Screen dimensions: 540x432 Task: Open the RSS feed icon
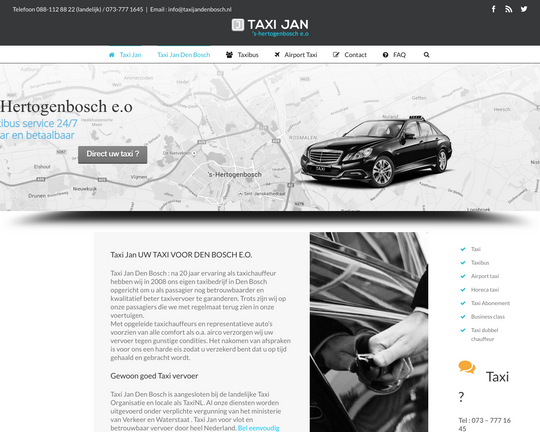click(508, 9)
